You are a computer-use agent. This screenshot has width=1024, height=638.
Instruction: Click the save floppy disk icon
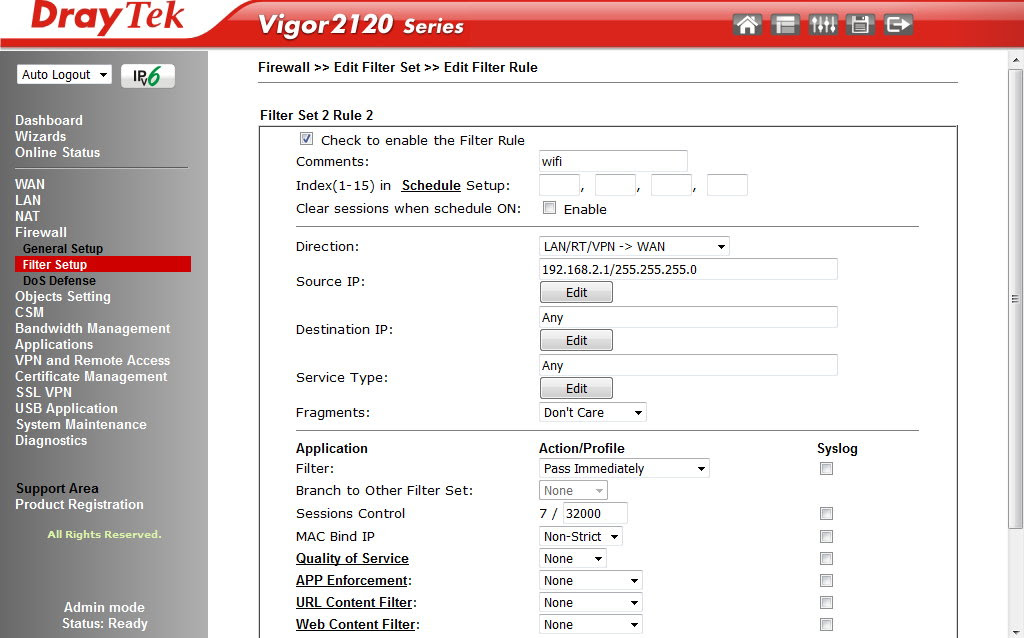pyautogui.click(x=861, y=25)
